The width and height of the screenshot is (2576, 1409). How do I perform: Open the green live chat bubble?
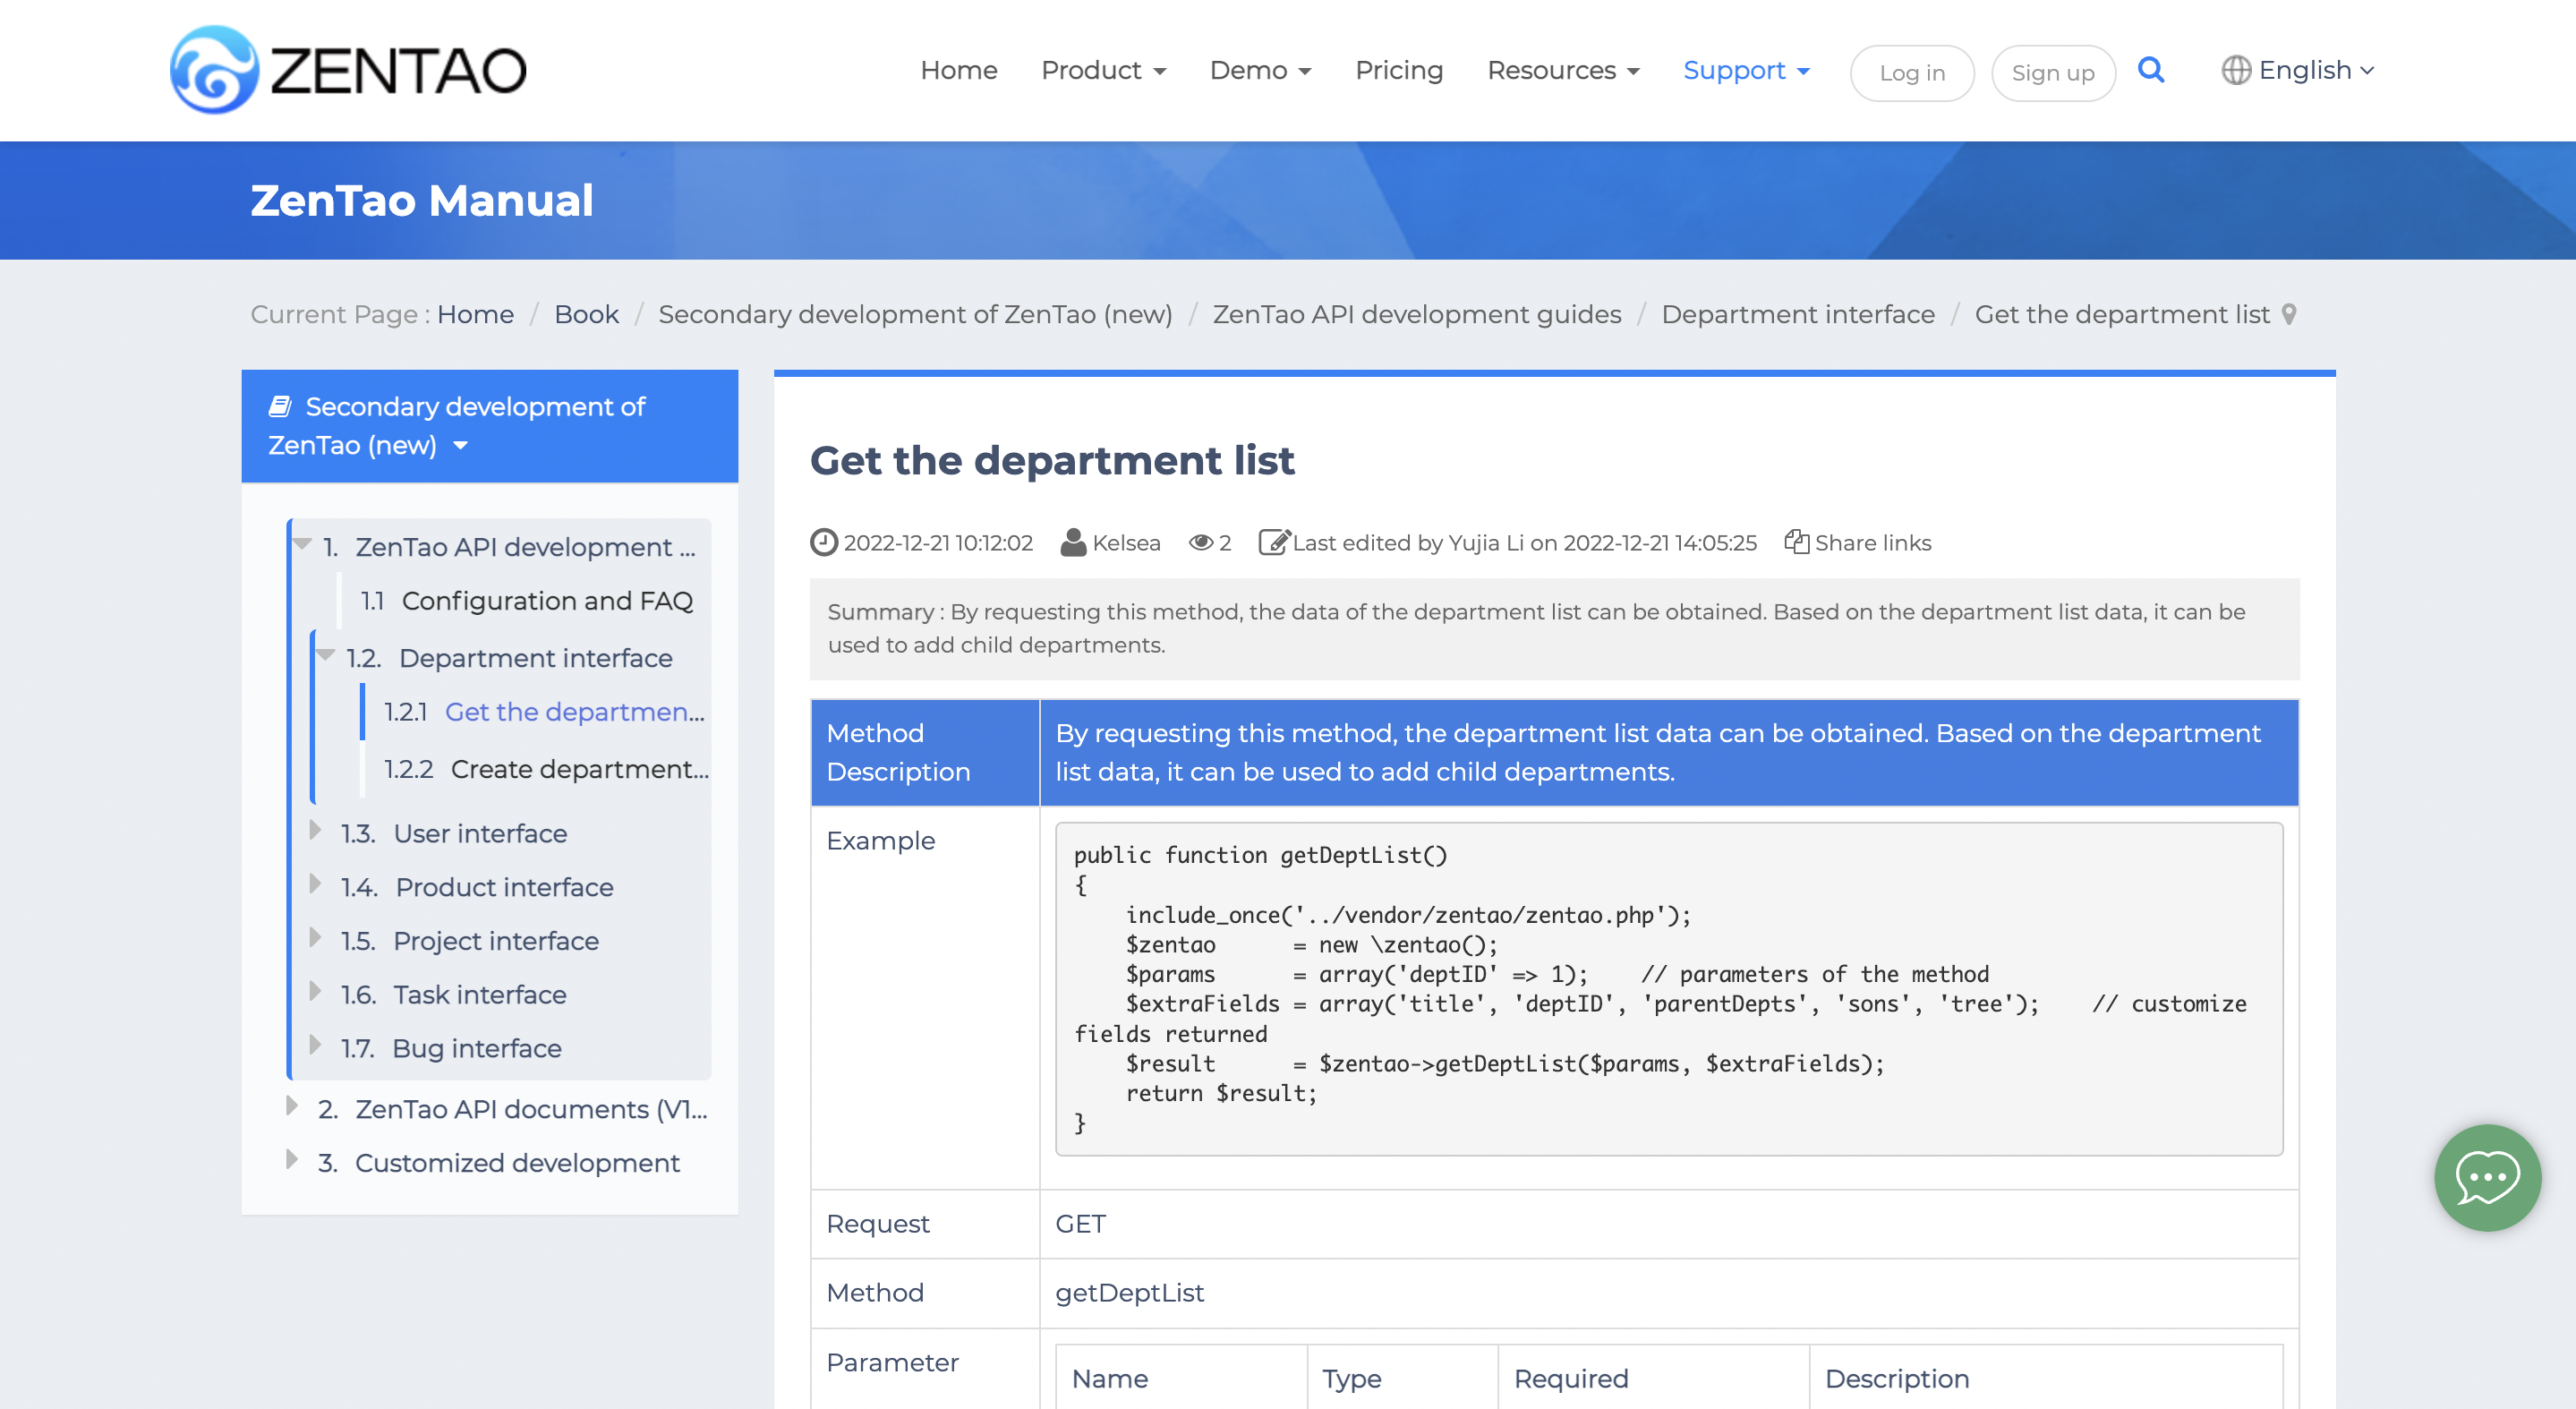point(2487,1177)
